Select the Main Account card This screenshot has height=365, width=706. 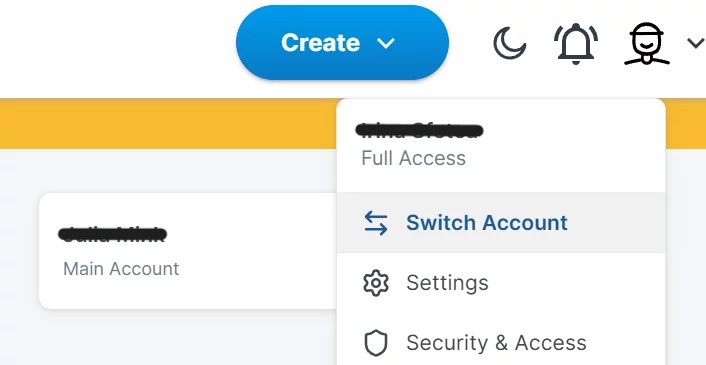coord(188,251)
